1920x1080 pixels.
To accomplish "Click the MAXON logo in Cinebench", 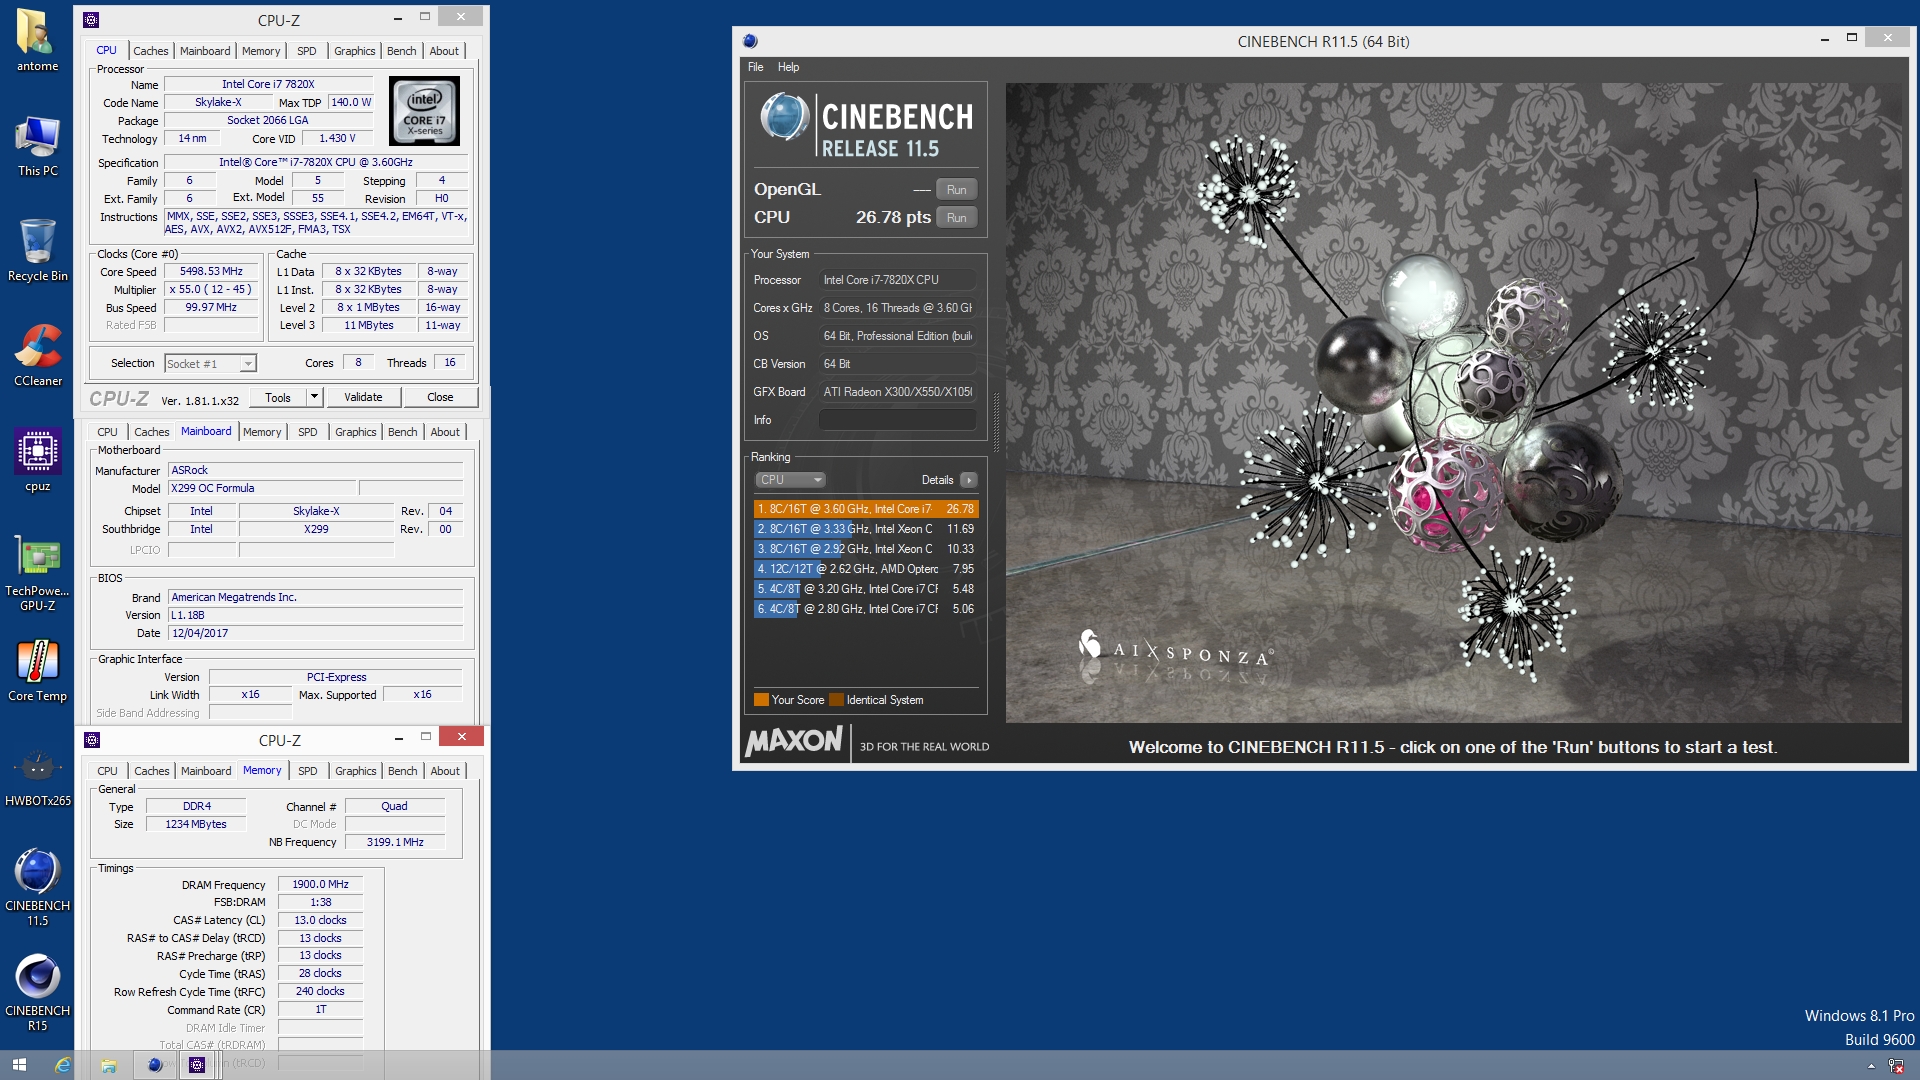I will pyautogui.click(x=794, y=742).
